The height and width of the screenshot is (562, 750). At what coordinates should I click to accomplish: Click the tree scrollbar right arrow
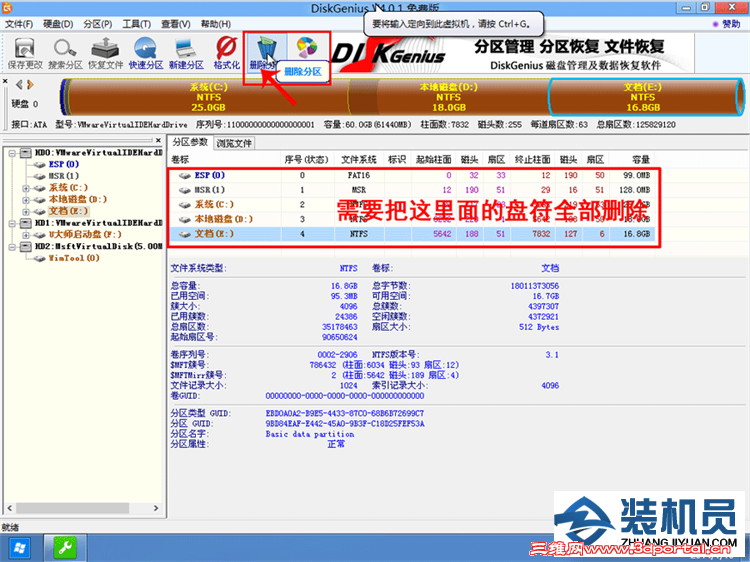pos(156,508)
